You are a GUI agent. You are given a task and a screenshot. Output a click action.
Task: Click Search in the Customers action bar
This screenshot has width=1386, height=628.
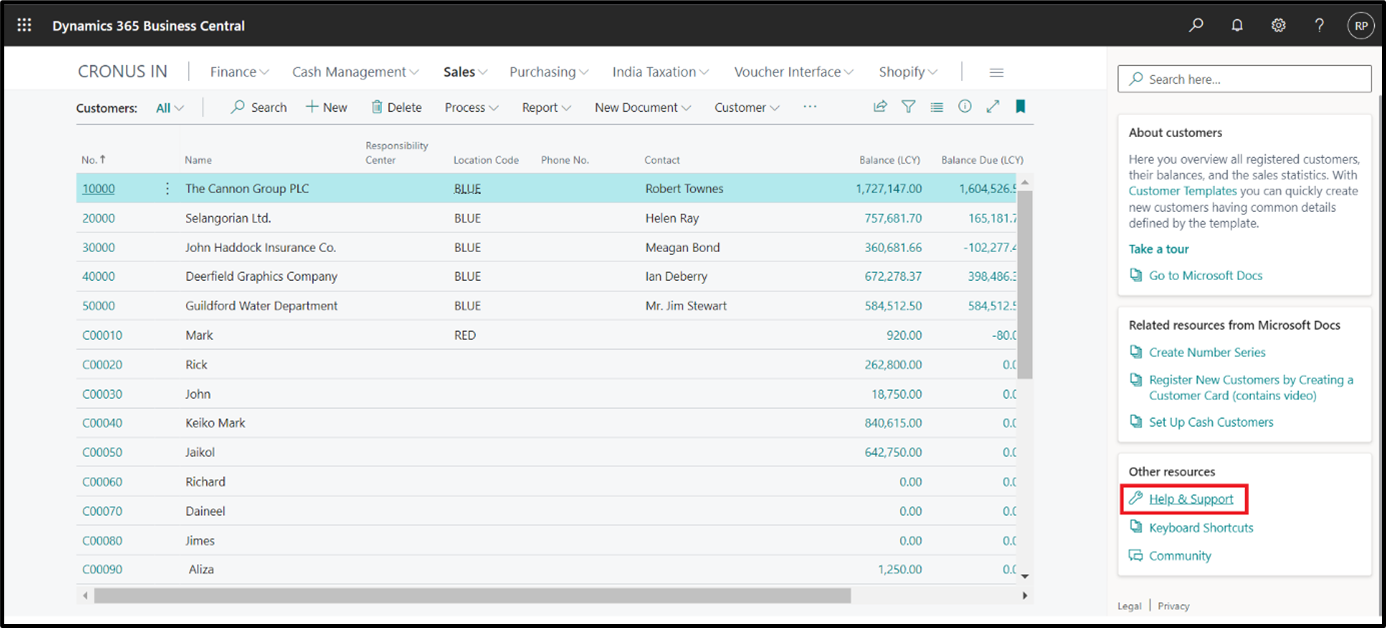(x=259, y=107)
